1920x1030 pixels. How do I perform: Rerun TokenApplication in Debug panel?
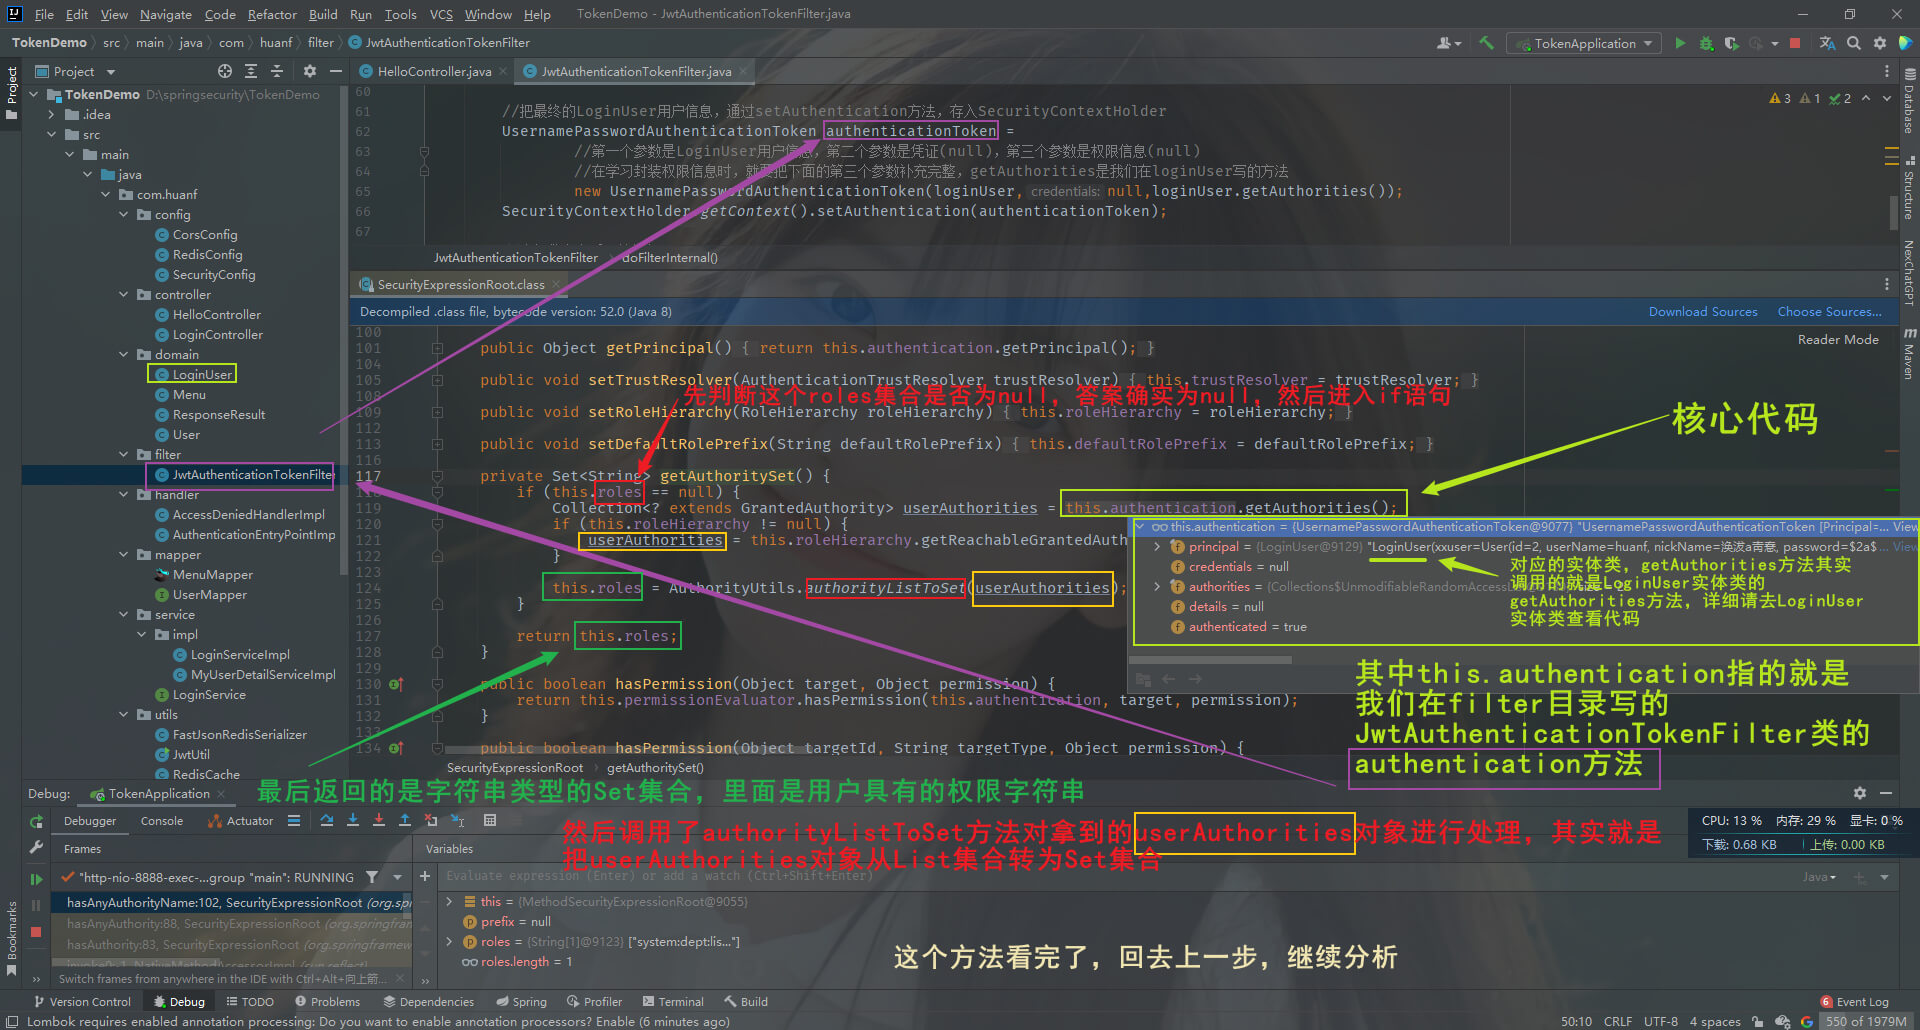(36, 821)
